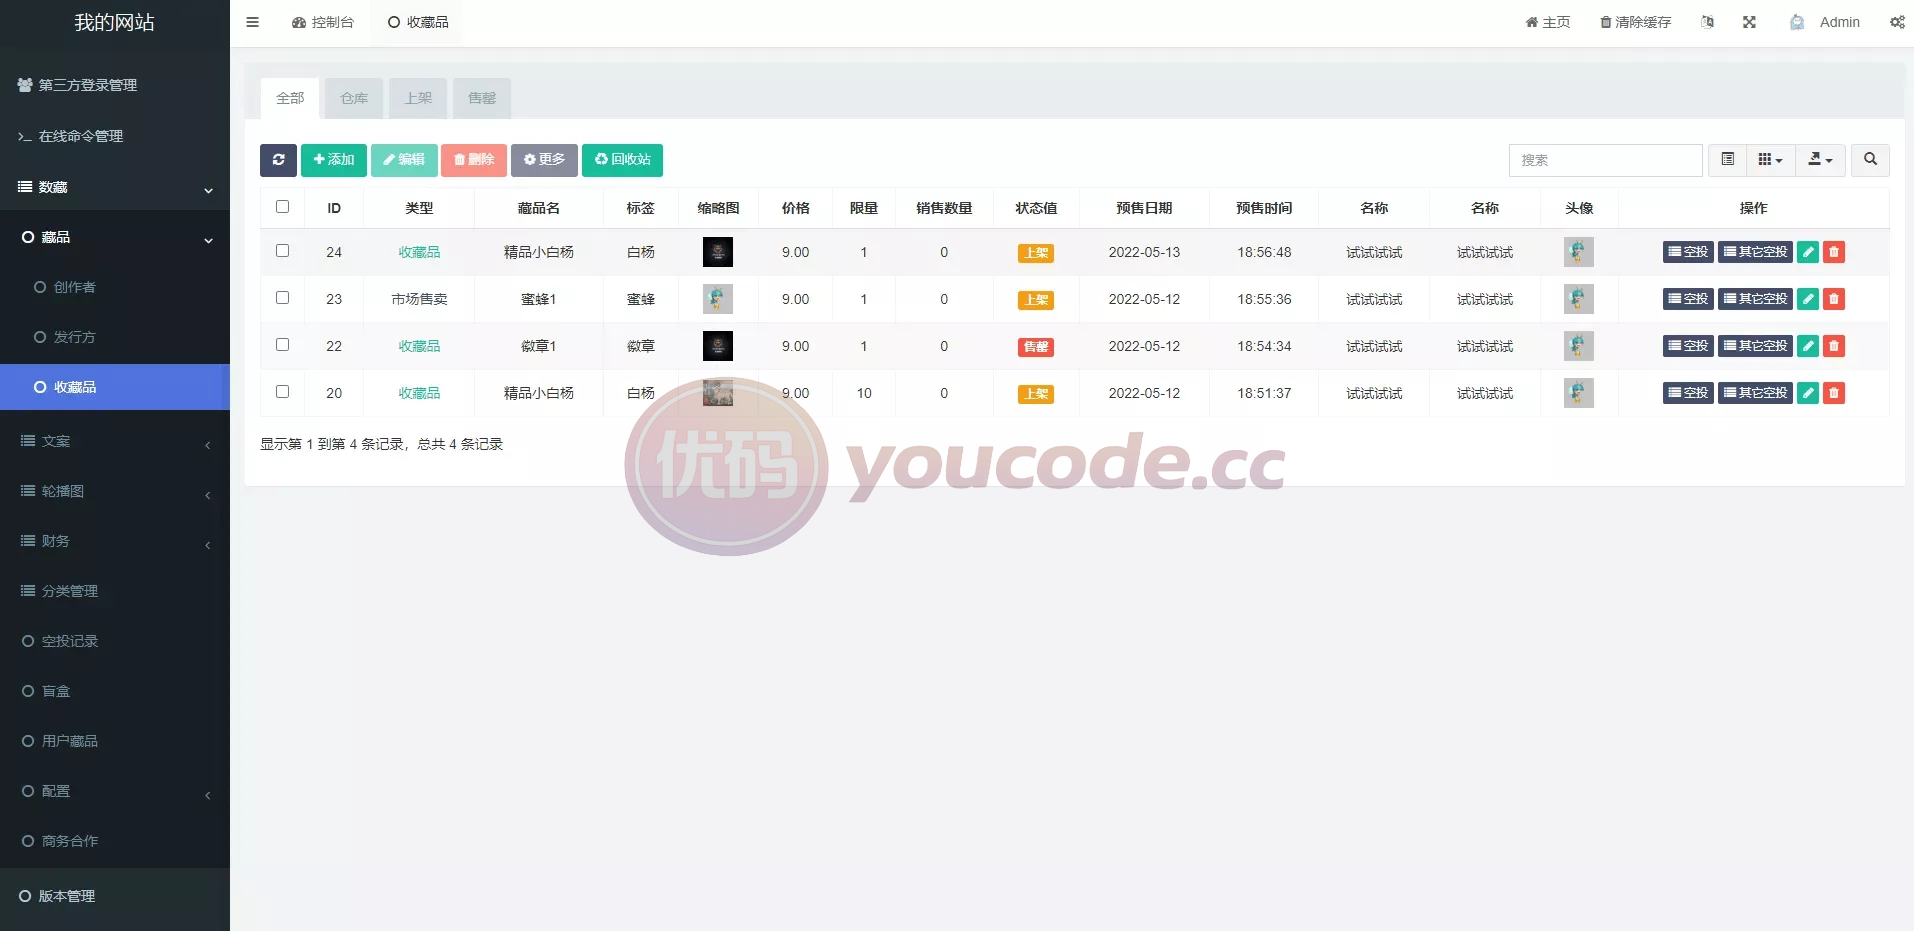Open thumbnail image of row ID 20

(718, 393)
